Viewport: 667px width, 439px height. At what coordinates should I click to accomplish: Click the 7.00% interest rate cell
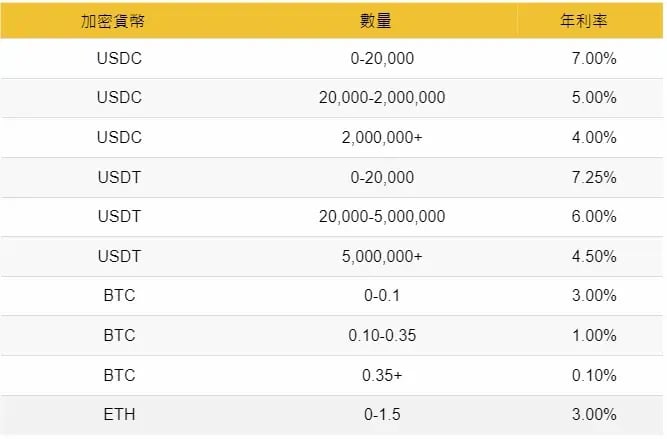coord(594,58)
